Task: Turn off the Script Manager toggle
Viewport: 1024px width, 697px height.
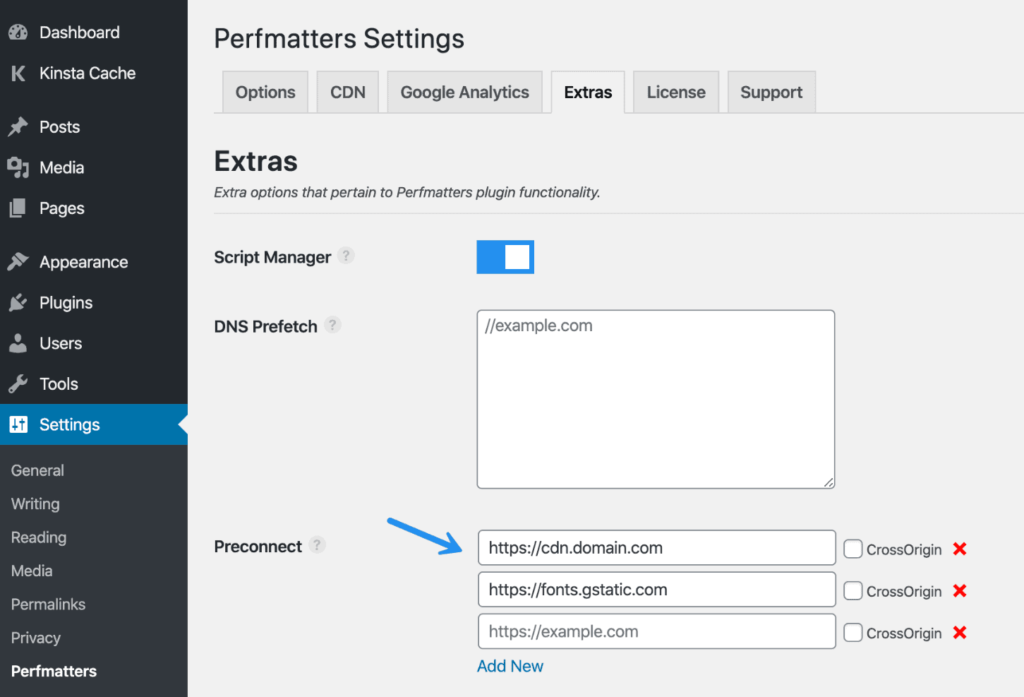Action: [505, 257]
